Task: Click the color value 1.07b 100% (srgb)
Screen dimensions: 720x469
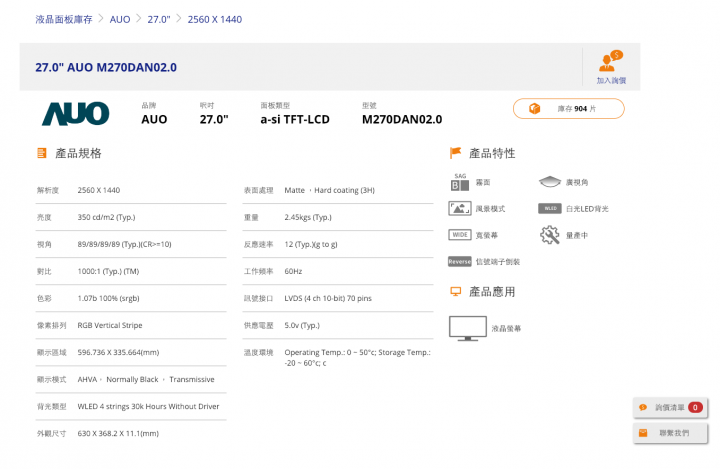Action: (108, 299)
